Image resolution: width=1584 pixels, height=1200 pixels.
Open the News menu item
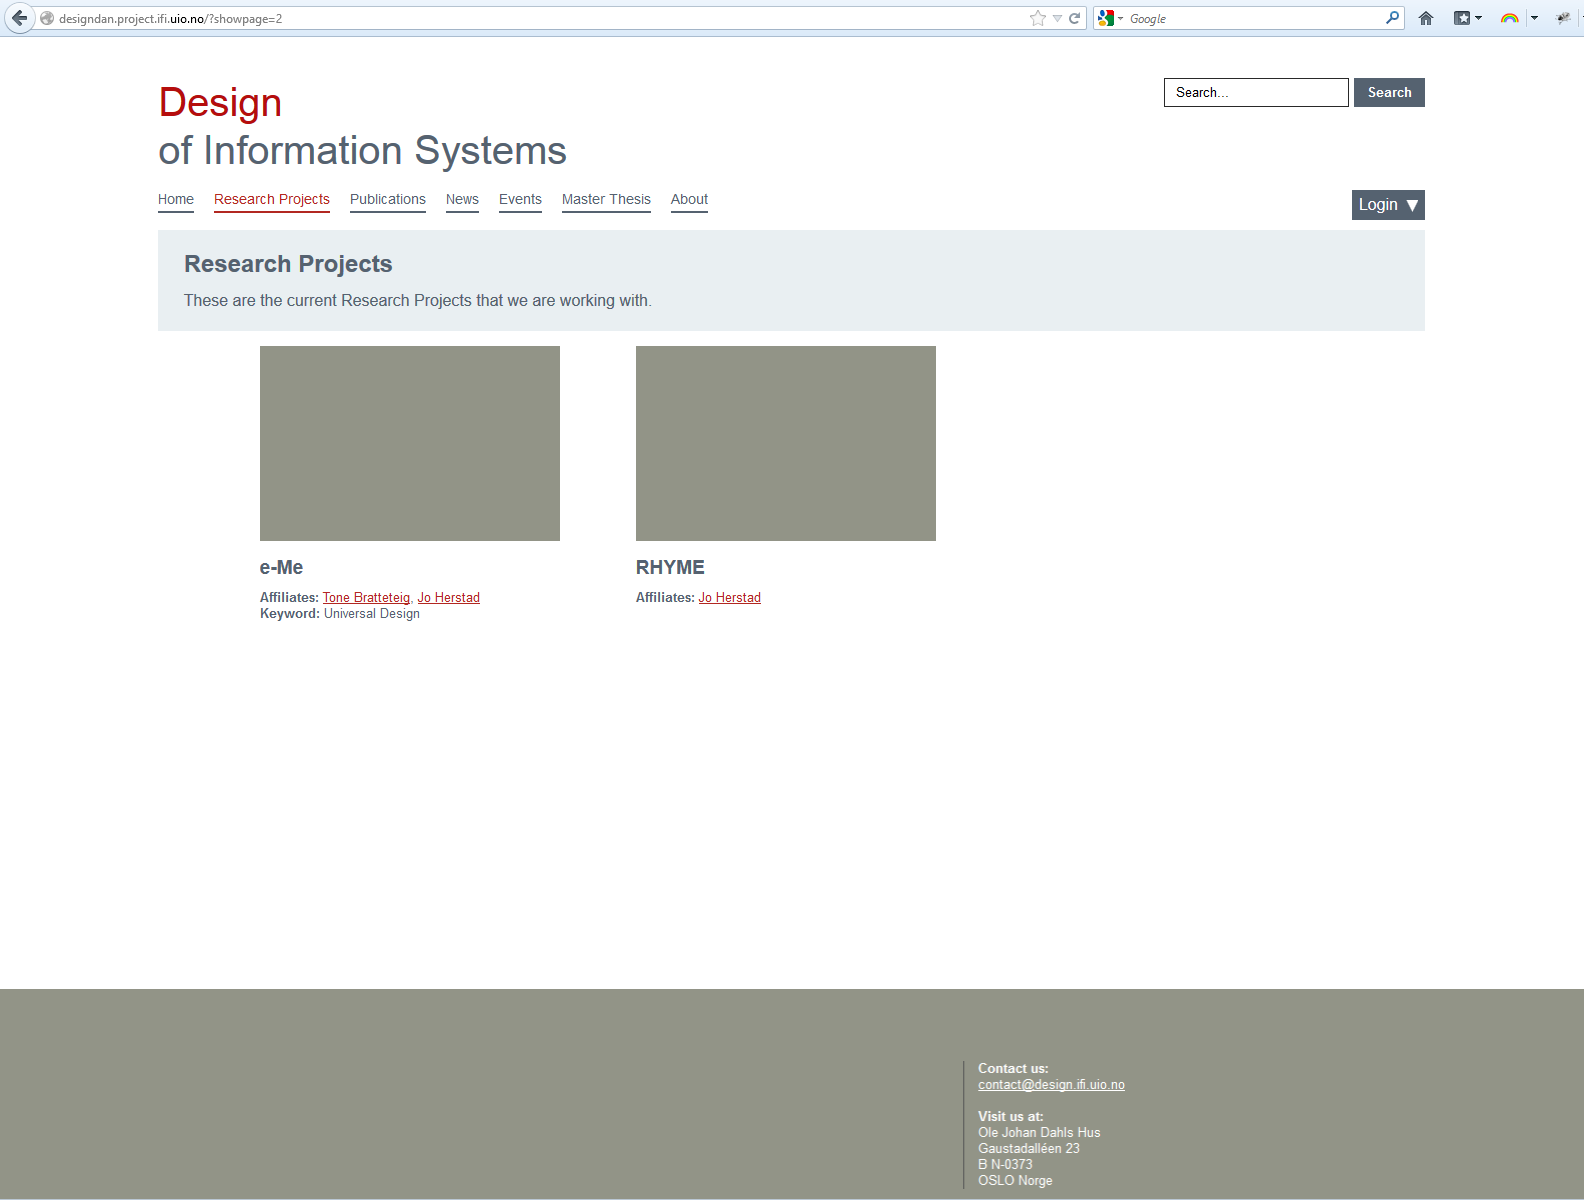[x=462, y=199]
